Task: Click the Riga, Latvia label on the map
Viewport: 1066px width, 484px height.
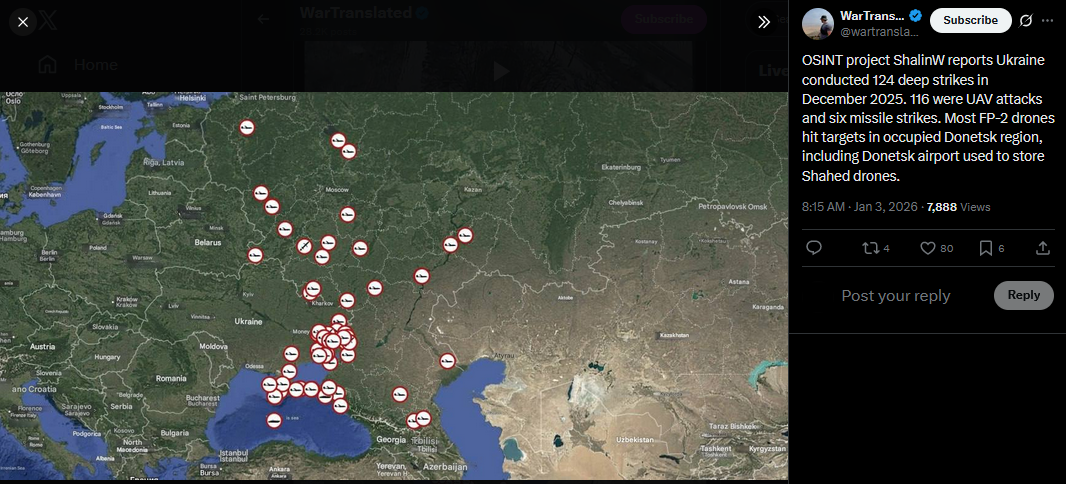Action: click(x=164, y=162)
